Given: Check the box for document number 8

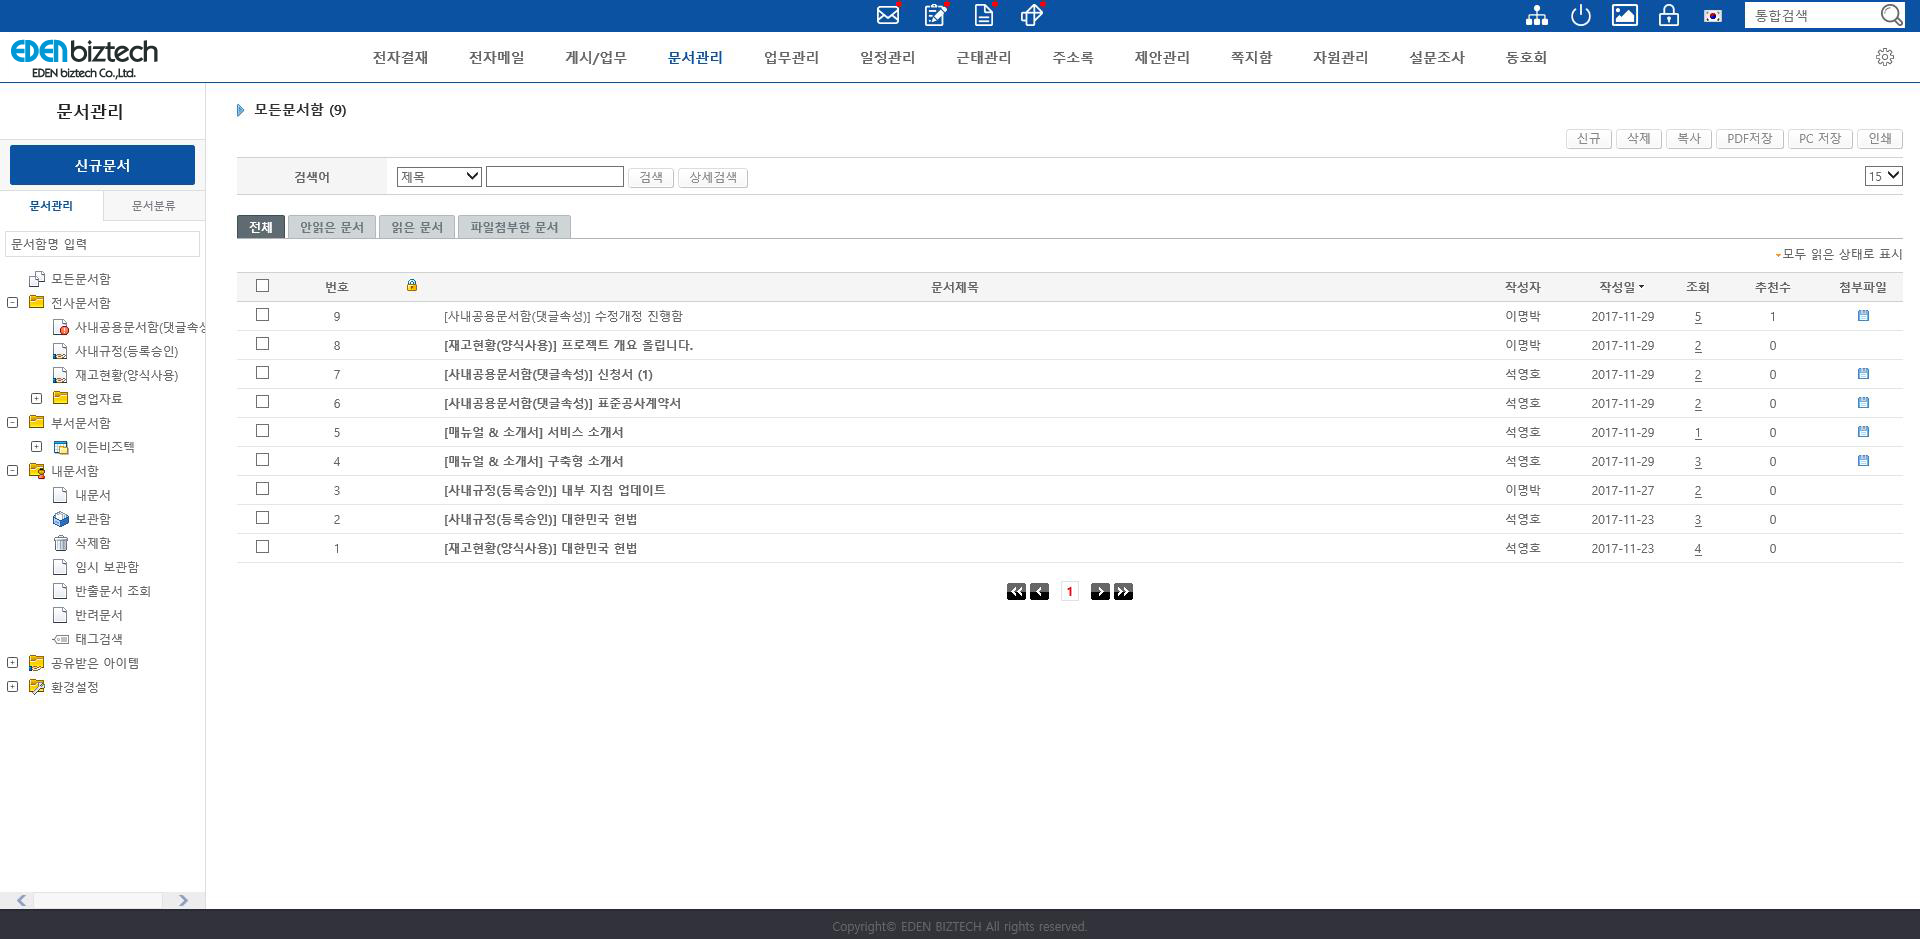Looking at the screenshot, I should 262,344.
